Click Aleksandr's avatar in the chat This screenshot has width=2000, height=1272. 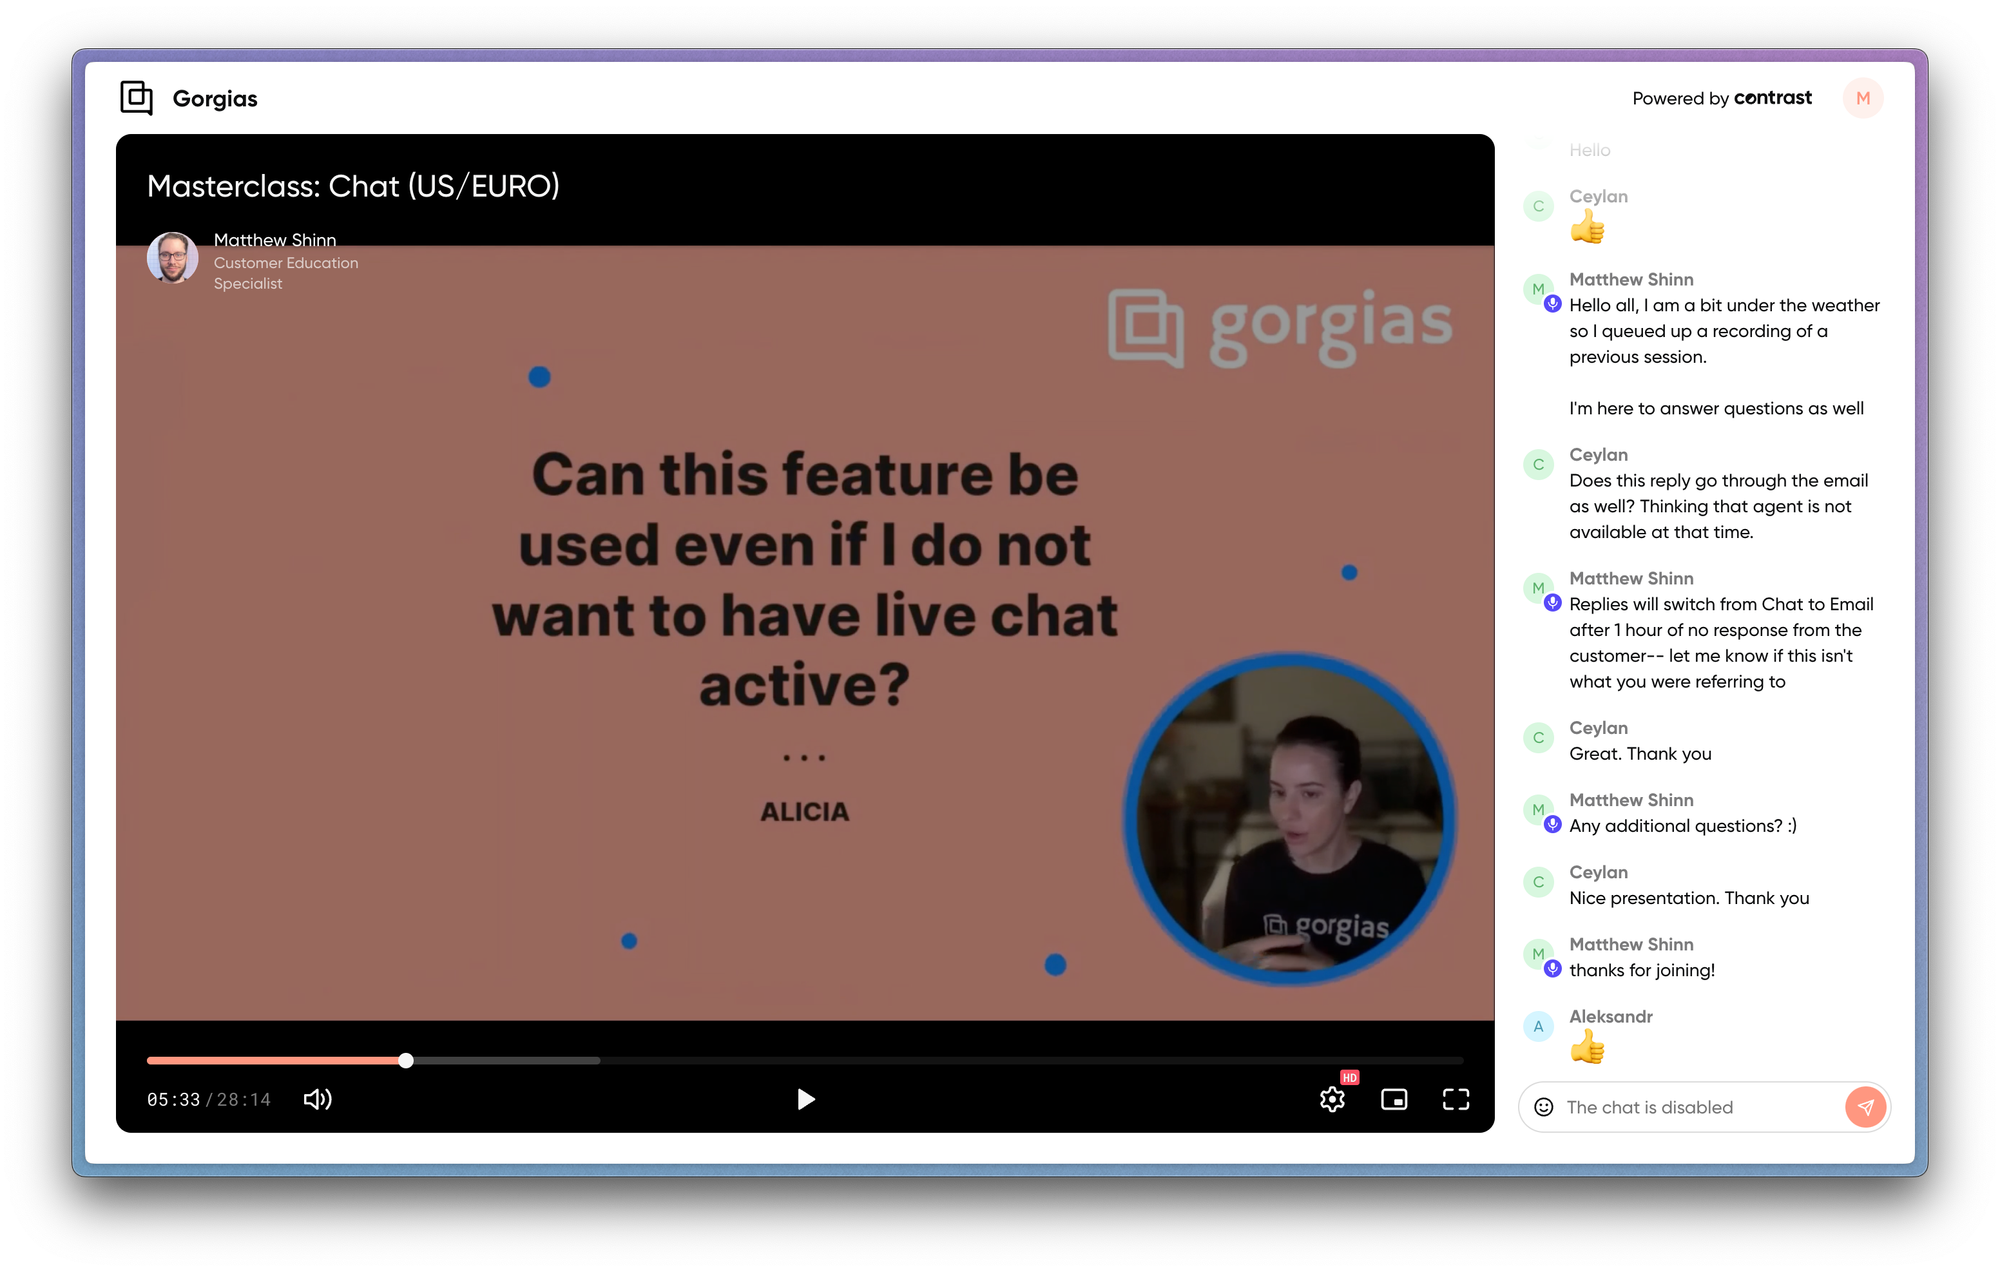[x=1538, y=1026]
